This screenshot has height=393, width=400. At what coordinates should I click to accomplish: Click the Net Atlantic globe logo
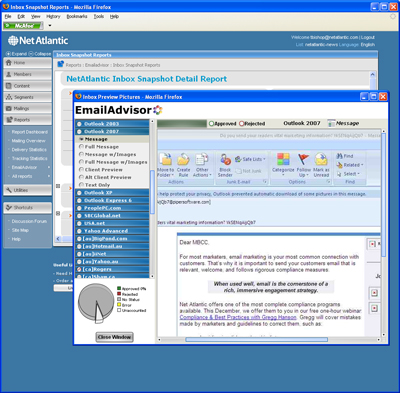pyautogui.click(x=13, y=41)
